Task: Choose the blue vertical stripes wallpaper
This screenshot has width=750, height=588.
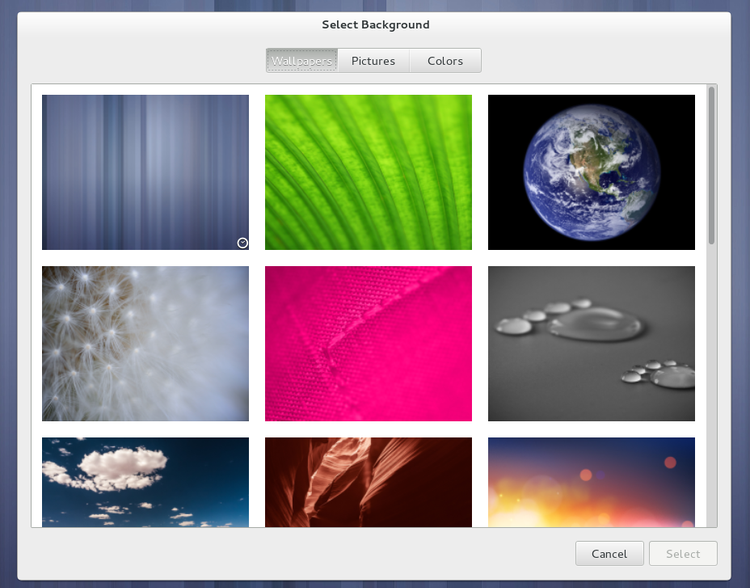Action: point(145,172)
